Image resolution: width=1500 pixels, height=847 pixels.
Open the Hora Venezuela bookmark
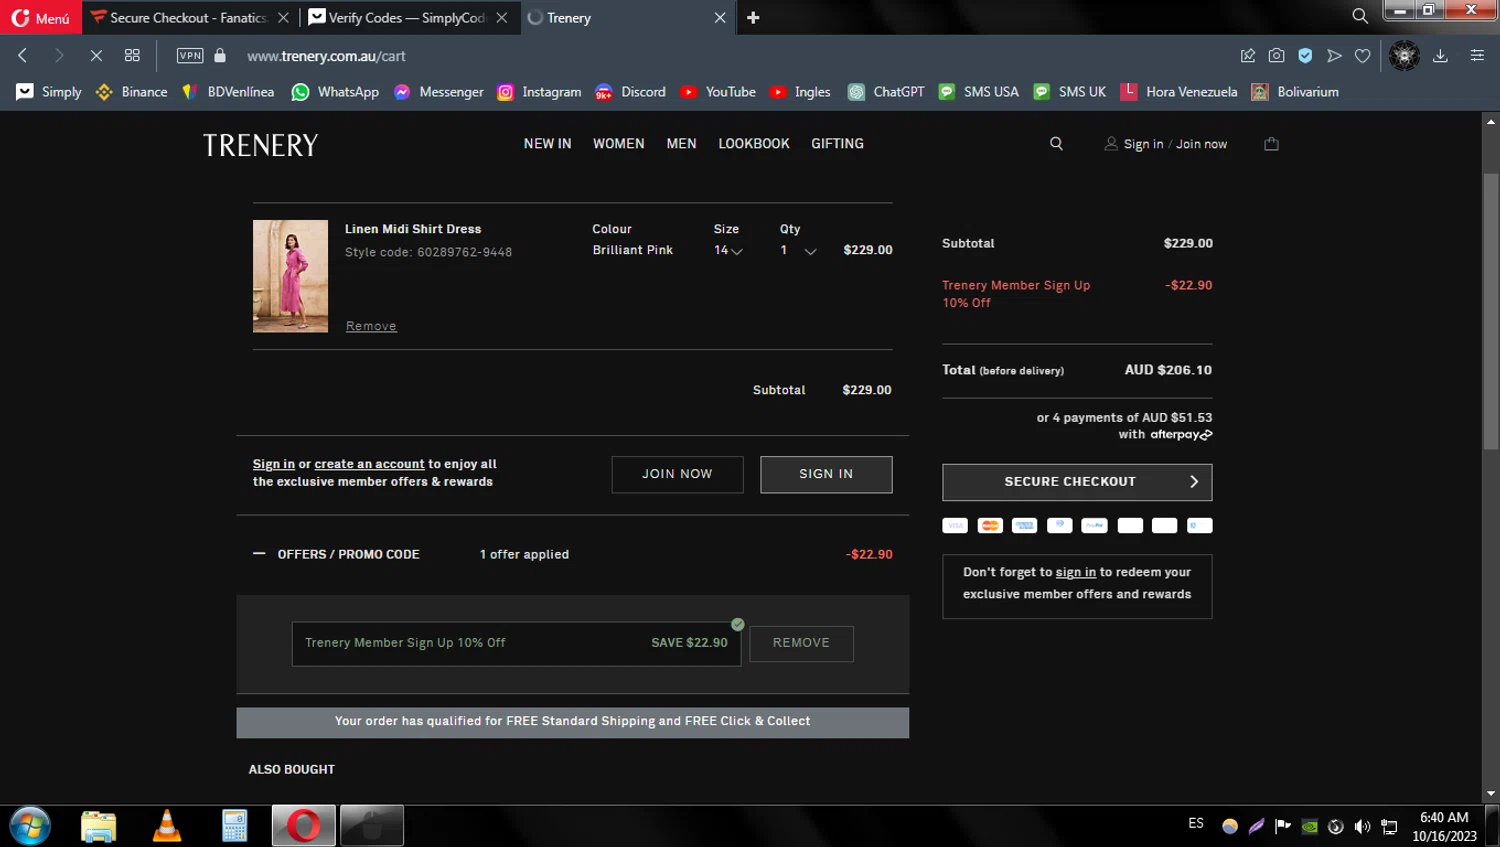[x=1179, y=92]
